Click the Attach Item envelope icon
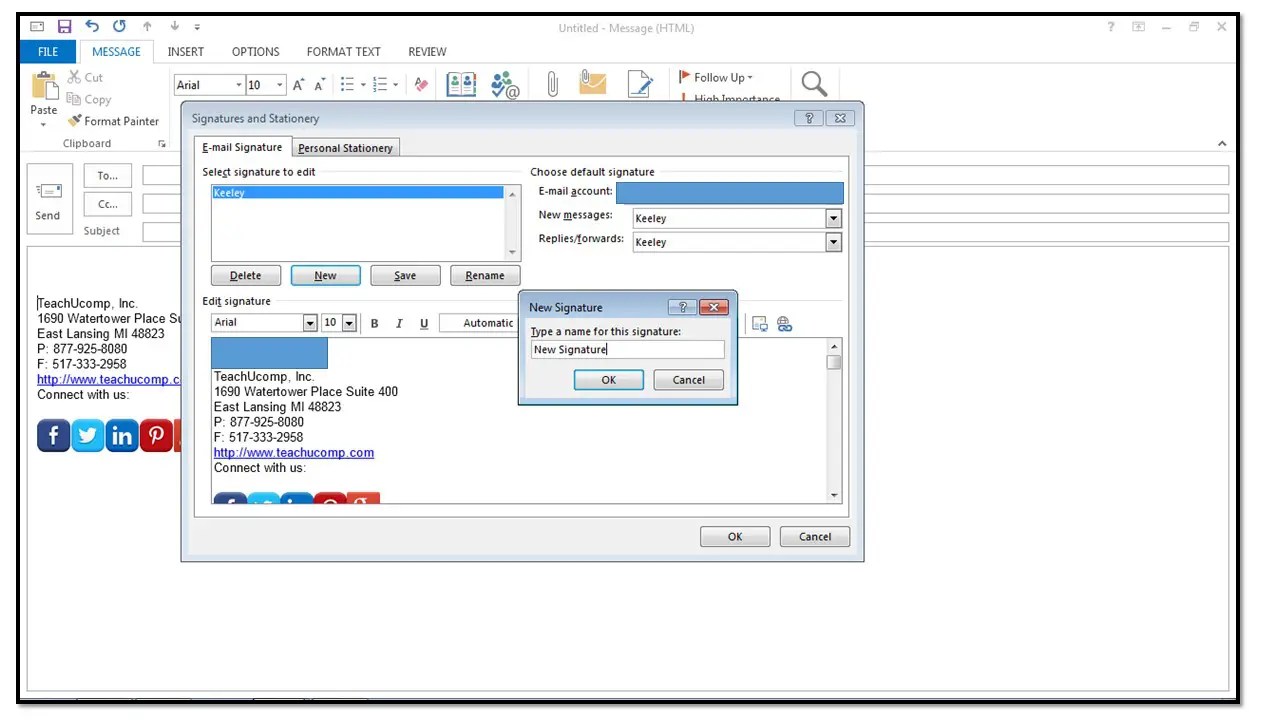The image size is (1280, 720). 592,83
